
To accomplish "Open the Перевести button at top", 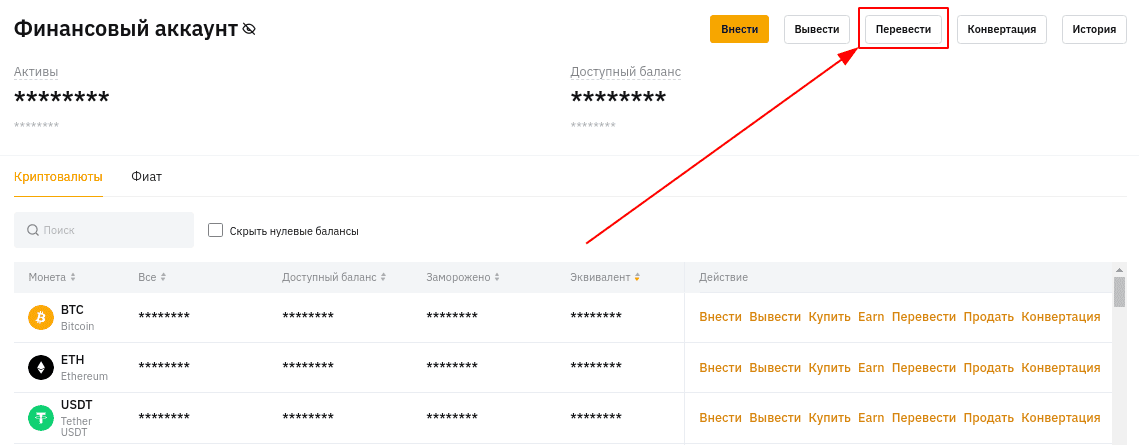I will pos(903,30).
